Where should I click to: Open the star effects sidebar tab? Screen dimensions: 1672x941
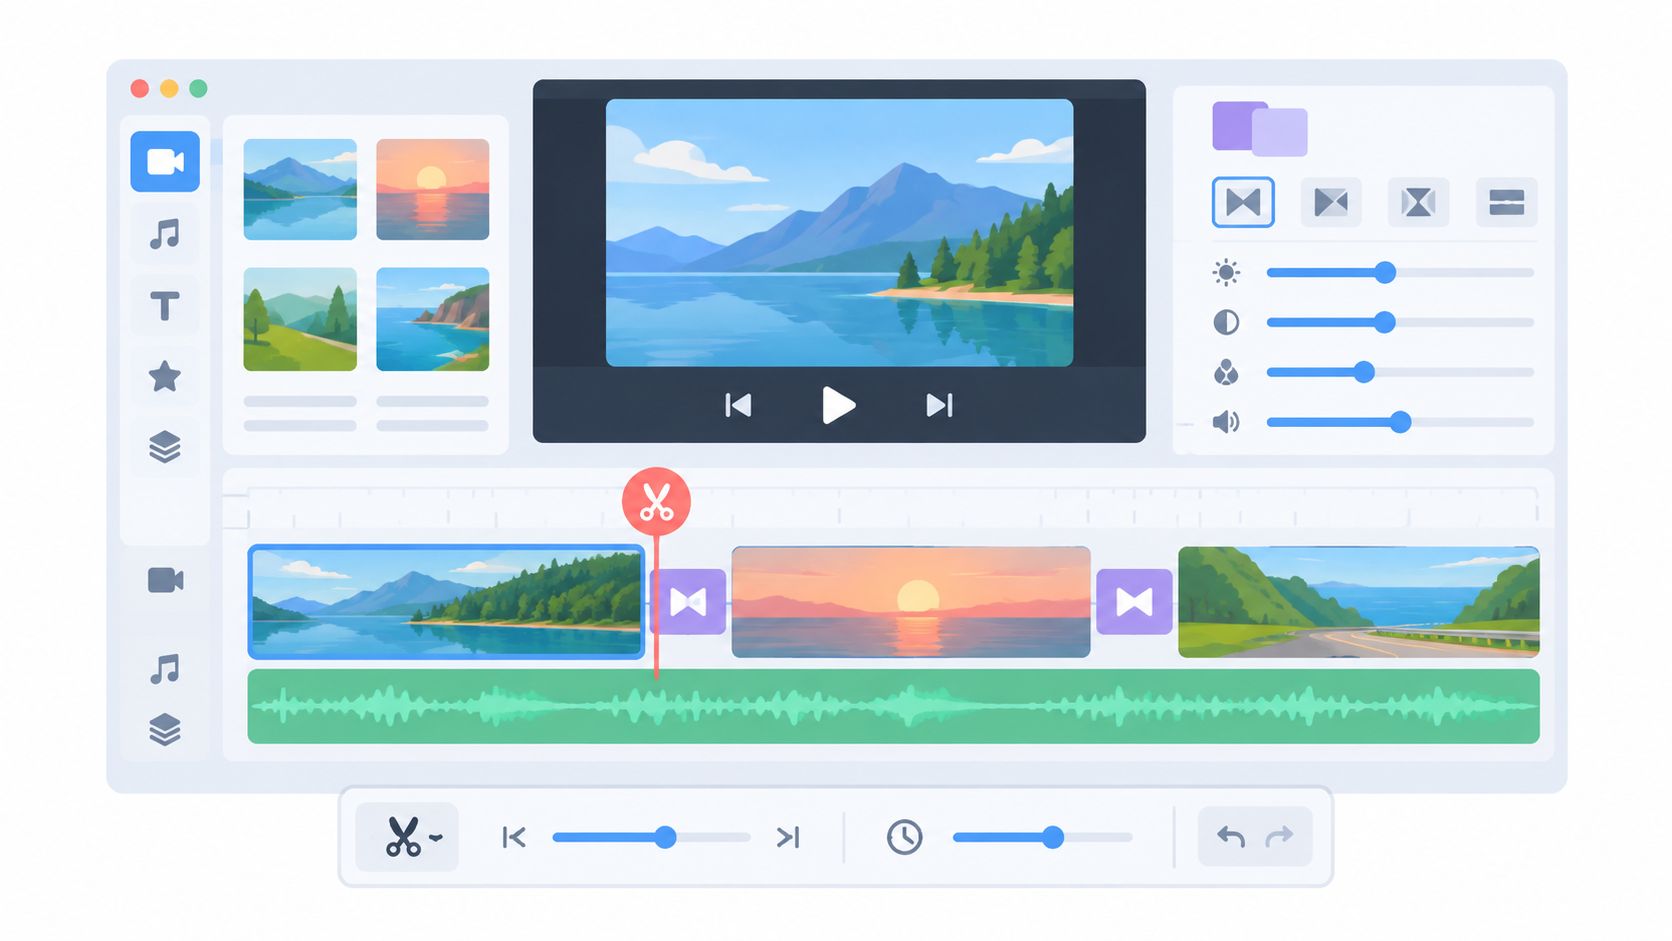click(165, 376)
